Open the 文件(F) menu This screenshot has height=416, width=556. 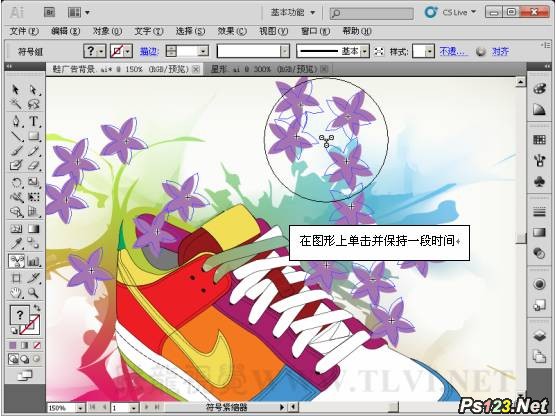(x=24, y=32)
